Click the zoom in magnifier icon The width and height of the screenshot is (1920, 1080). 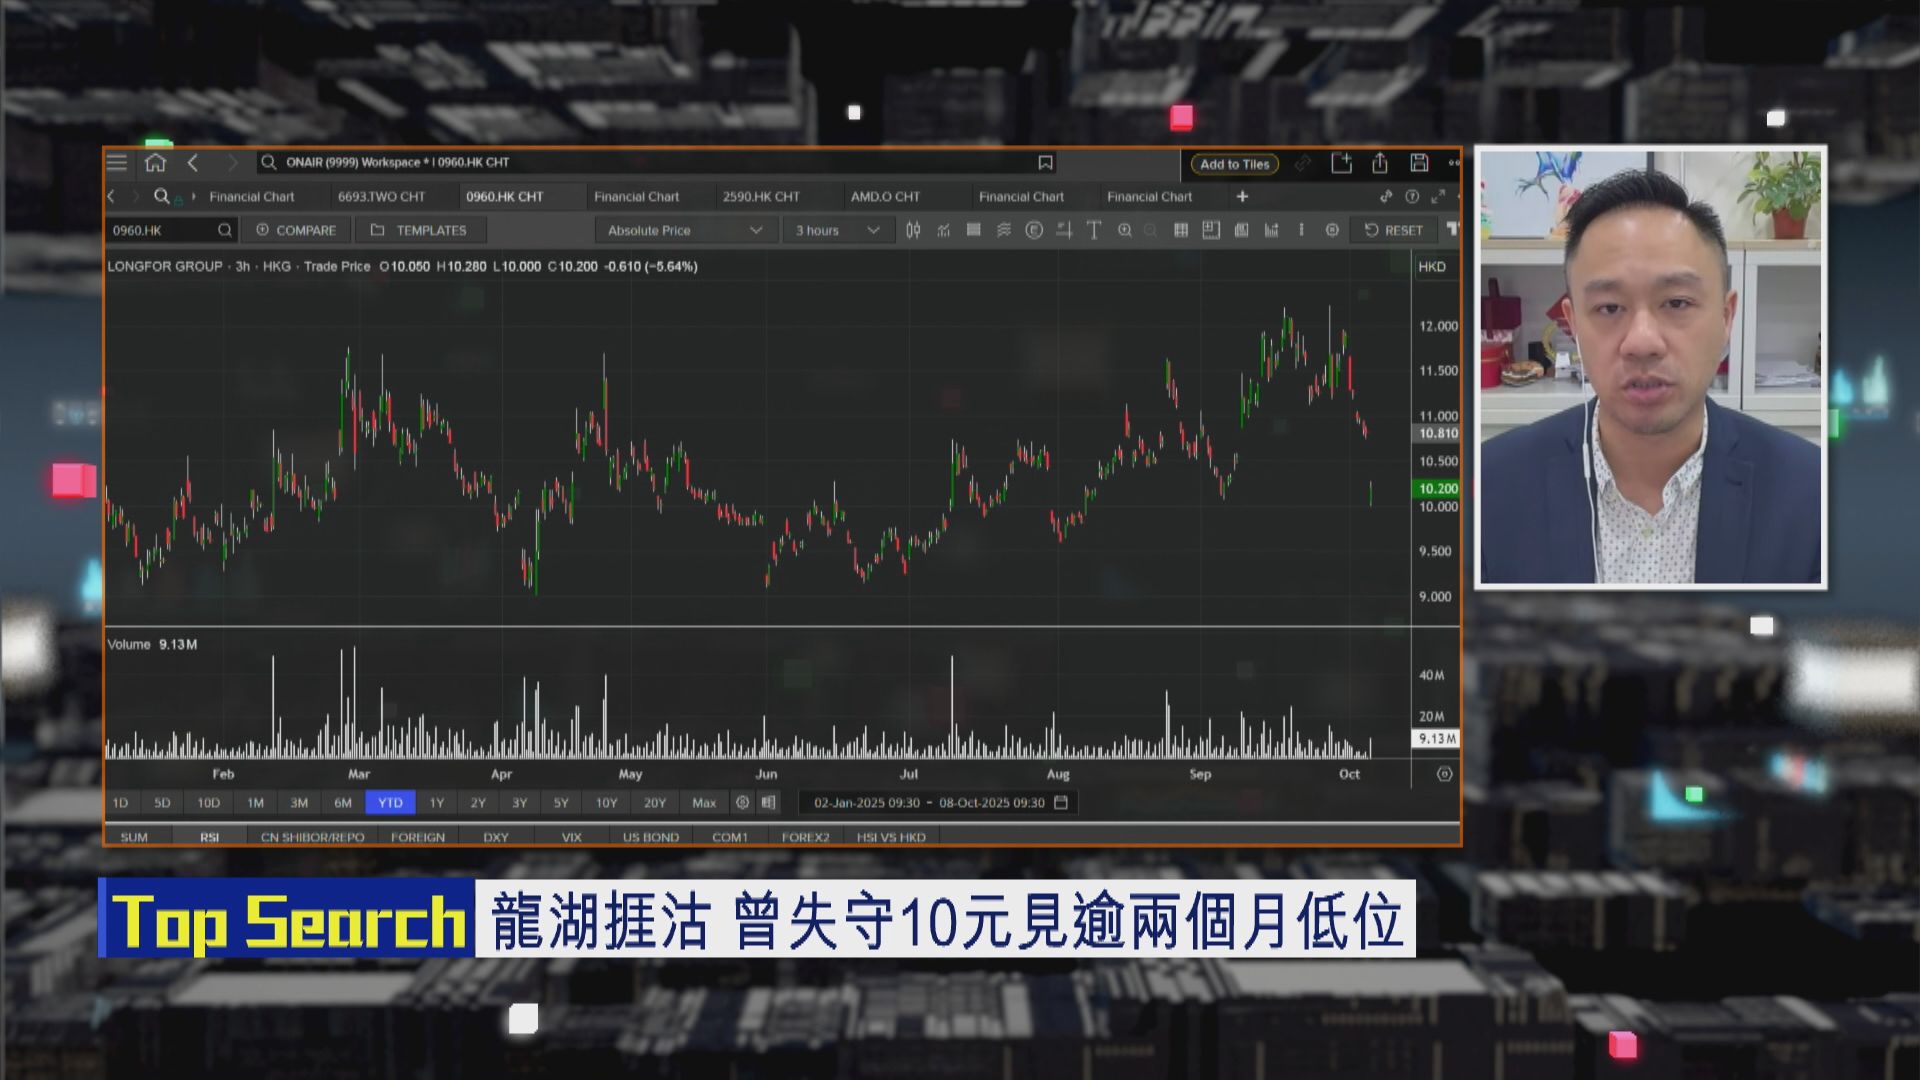coord(1125,230)
